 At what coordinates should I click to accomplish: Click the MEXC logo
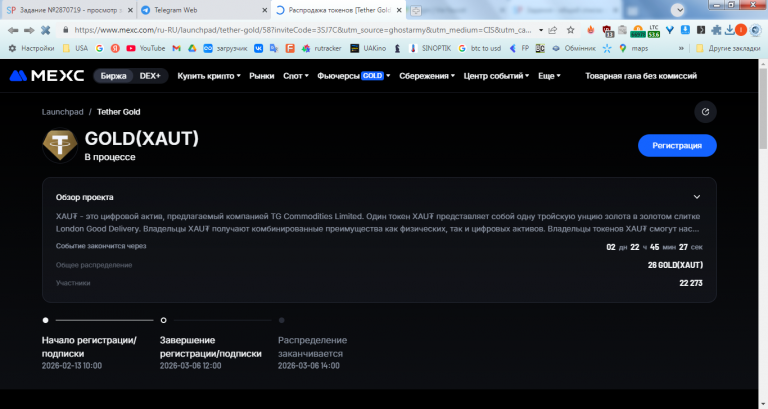tap(47, 75)
